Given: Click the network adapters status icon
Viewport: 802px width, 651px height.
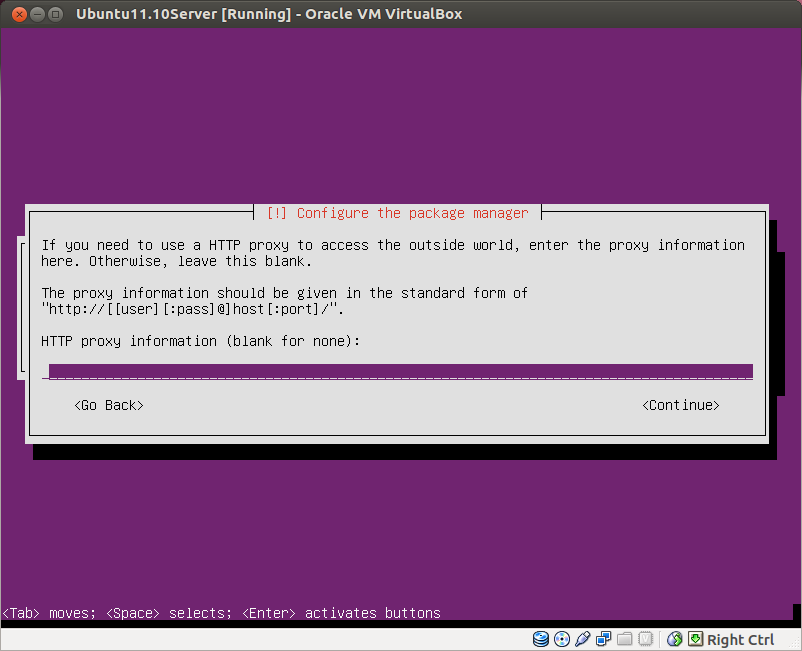Looking at the screenshot, I should [603, 638].
